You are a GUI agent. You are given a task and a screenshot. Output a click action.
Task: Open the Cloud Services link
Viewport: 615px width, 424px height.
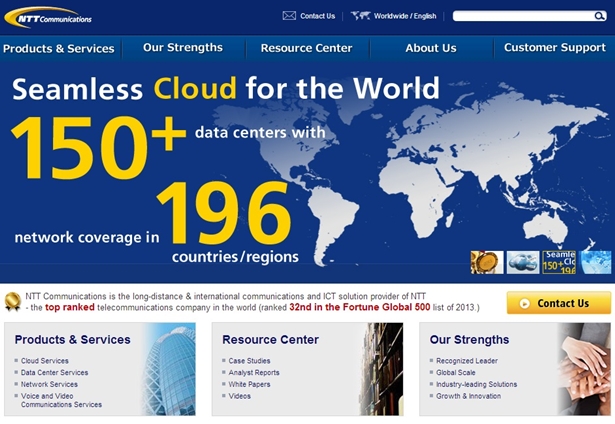click(x=45, y=360)
